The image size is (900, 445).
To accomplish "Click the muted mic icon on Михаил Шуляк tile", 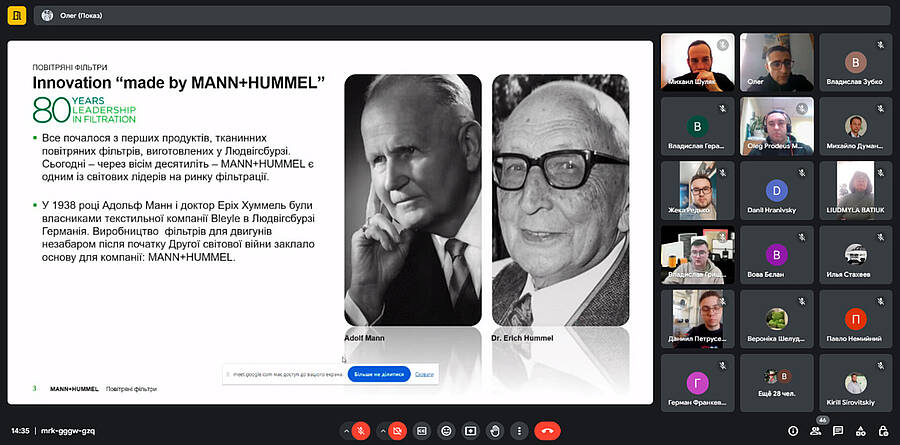I will pyautogui.click(x=723, y=45).
